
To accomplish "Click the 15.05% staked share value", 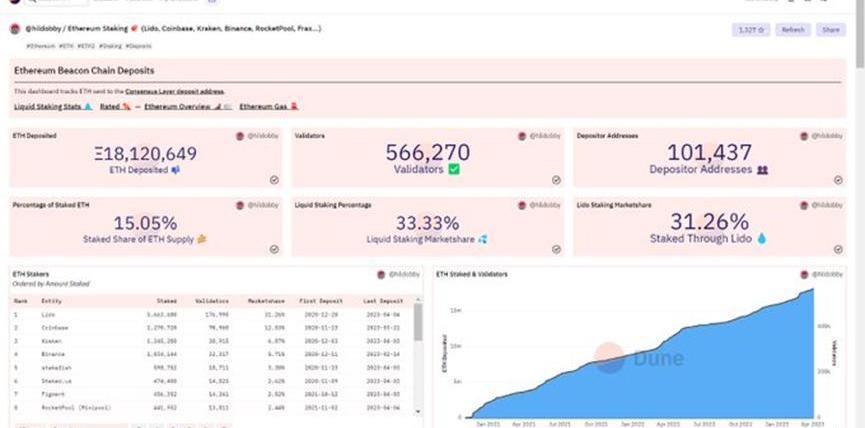I will [x=146, y=223].
